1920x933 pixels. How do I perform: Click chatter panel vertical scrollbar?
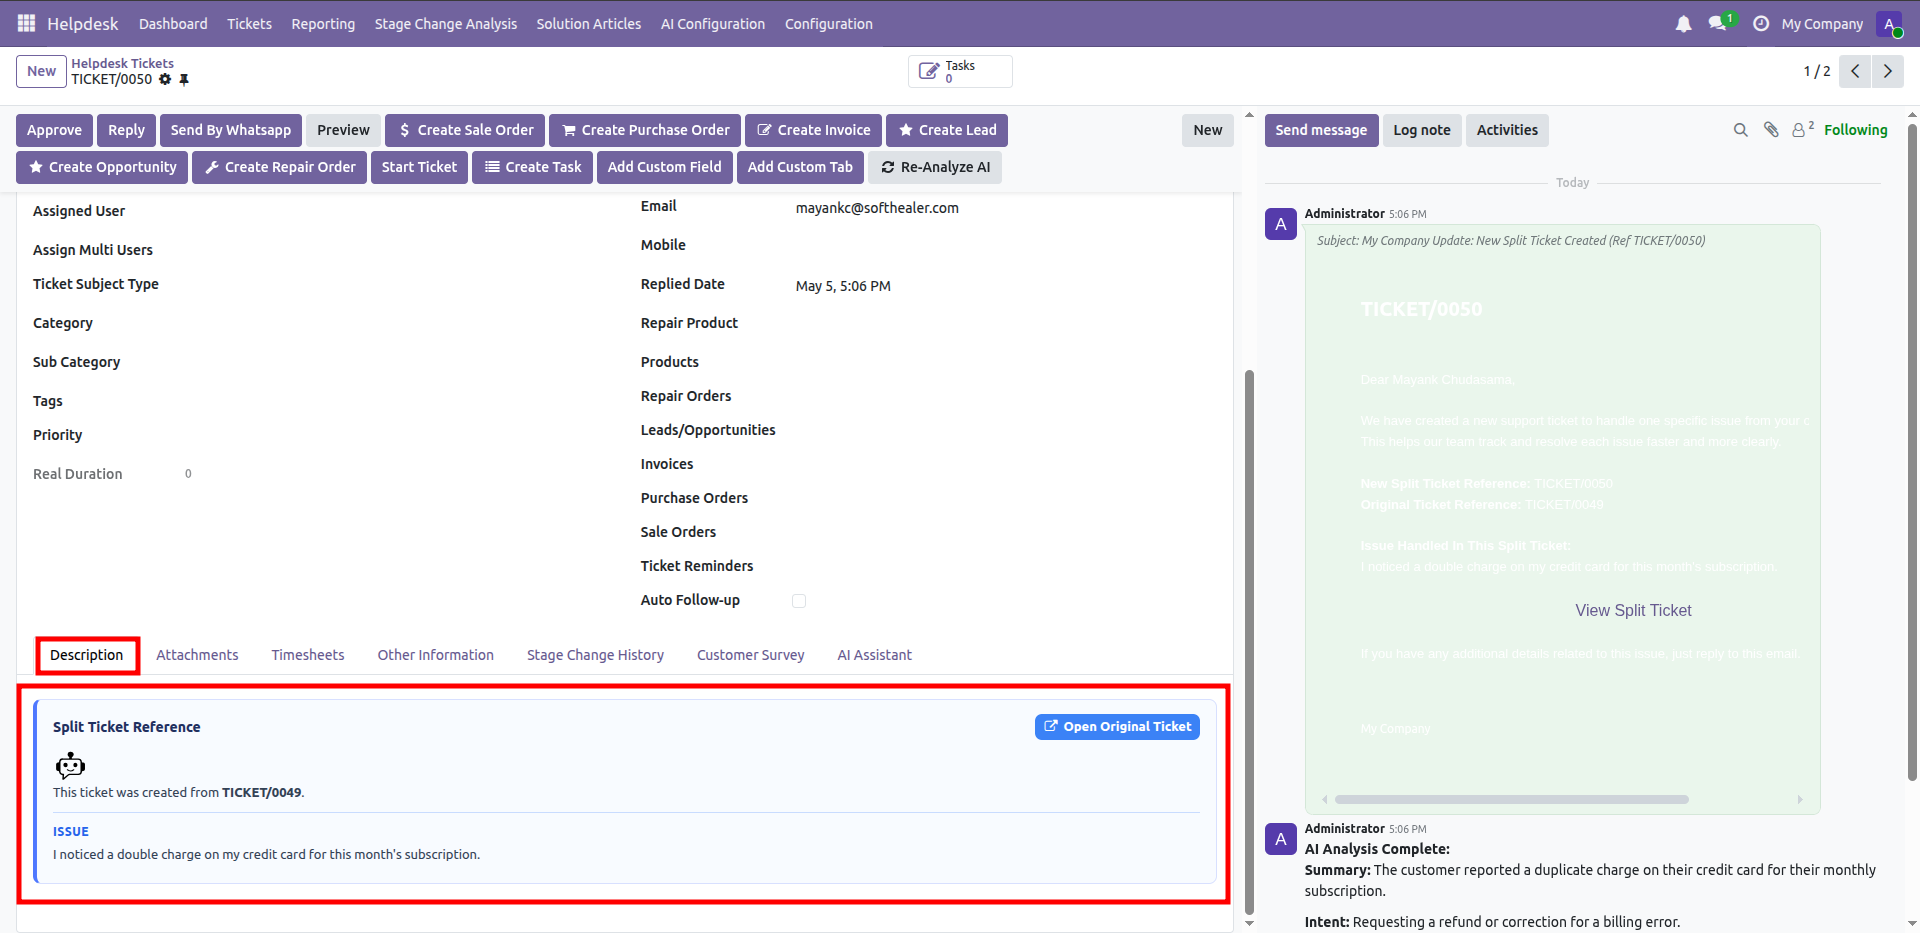(x=1912, y=450)
